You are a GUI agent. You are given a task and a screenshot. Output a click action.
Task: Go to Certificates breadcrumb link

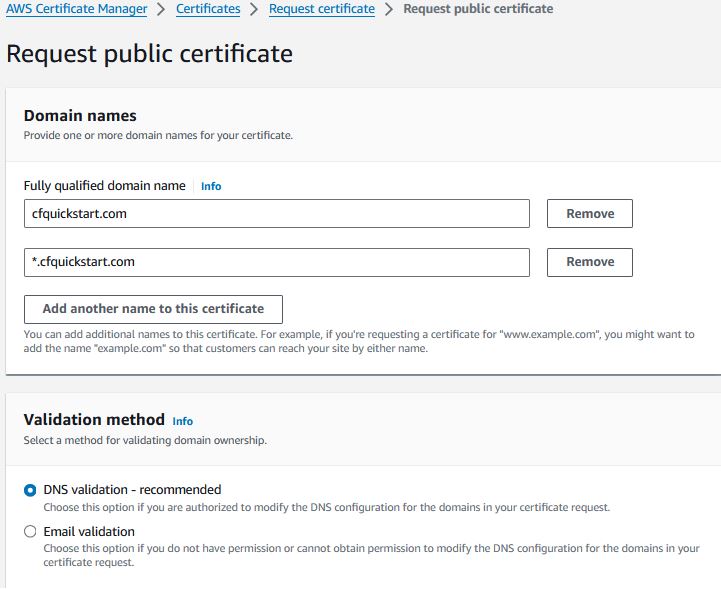[208, 9]
